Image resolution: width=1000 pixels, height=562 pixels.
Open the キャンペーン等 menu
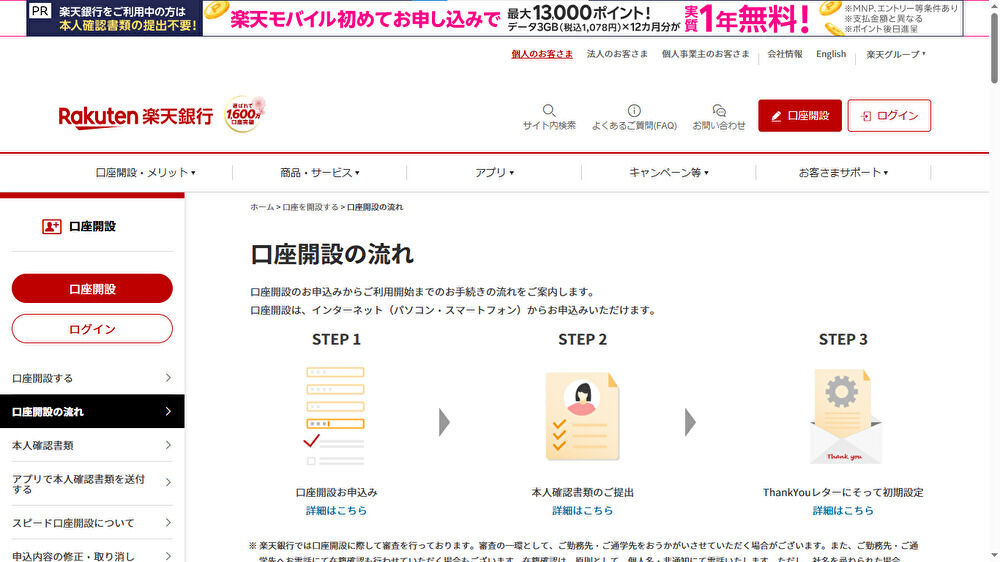pyautogui.click(x=669, y=173)
